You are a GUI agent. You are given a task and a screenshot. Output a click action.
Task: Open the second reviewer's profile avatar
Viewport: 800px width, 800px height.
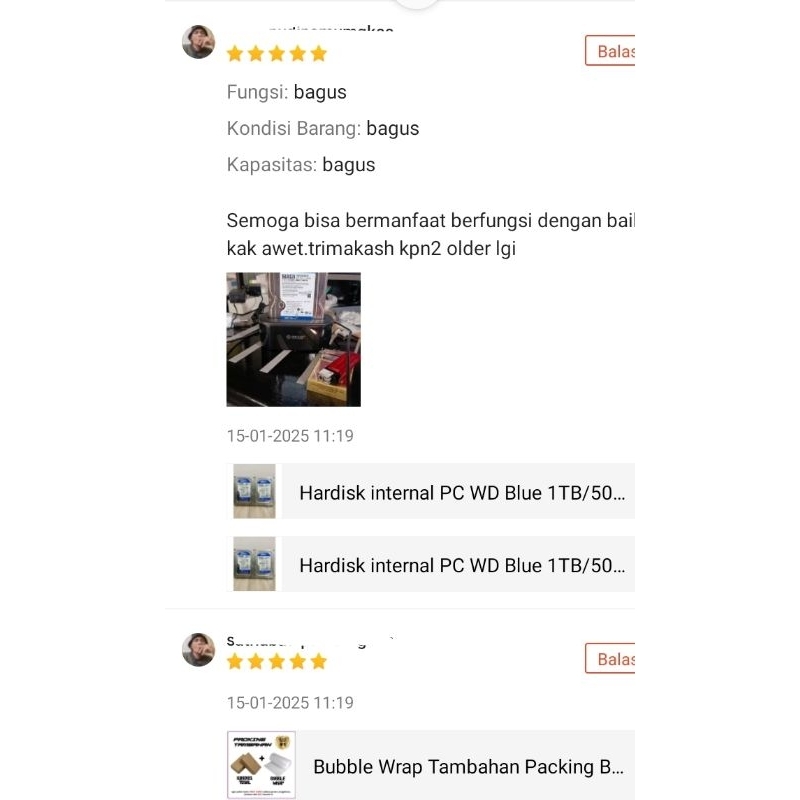[x=198, y=649]
